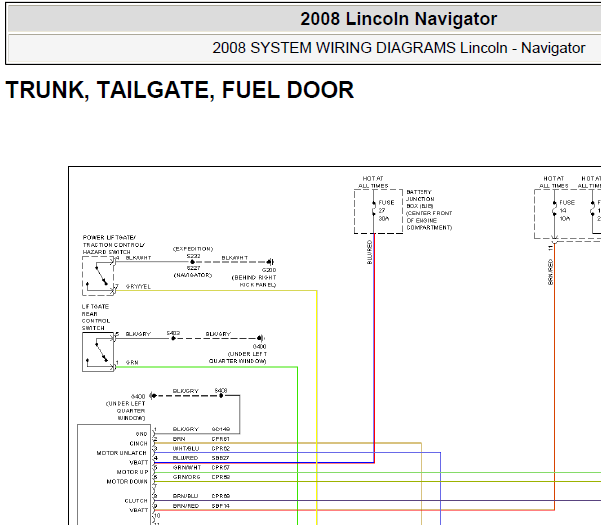Click the 'BRN' wire label at pin 2

179,439
